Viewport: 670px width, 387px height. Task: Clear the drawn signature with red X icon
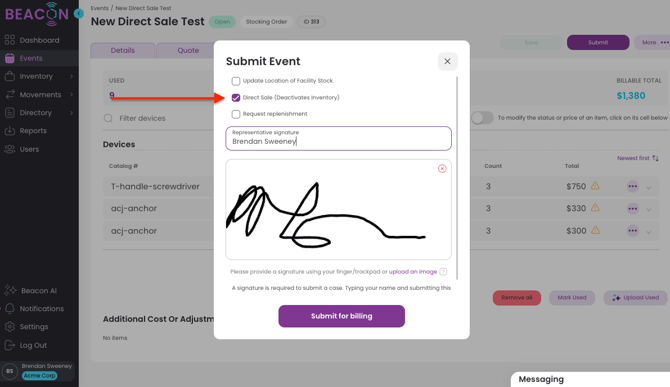(x=442, y=169)
